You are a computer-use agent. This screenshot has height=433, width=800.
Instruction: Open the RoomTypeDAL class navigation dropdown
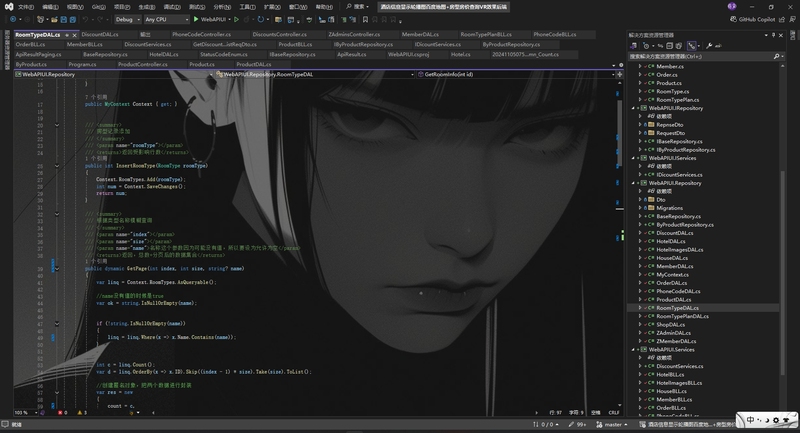[315, 74]
